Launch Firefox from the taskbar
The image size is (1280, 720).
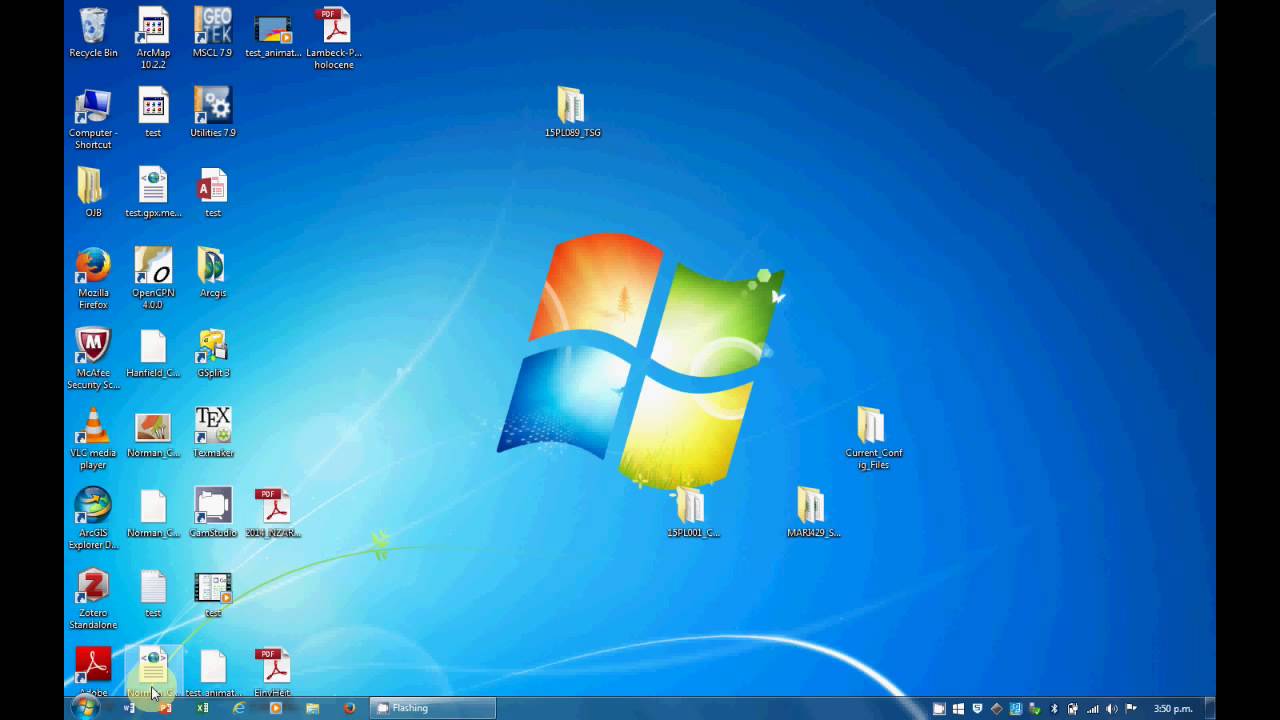click(349, 708)
